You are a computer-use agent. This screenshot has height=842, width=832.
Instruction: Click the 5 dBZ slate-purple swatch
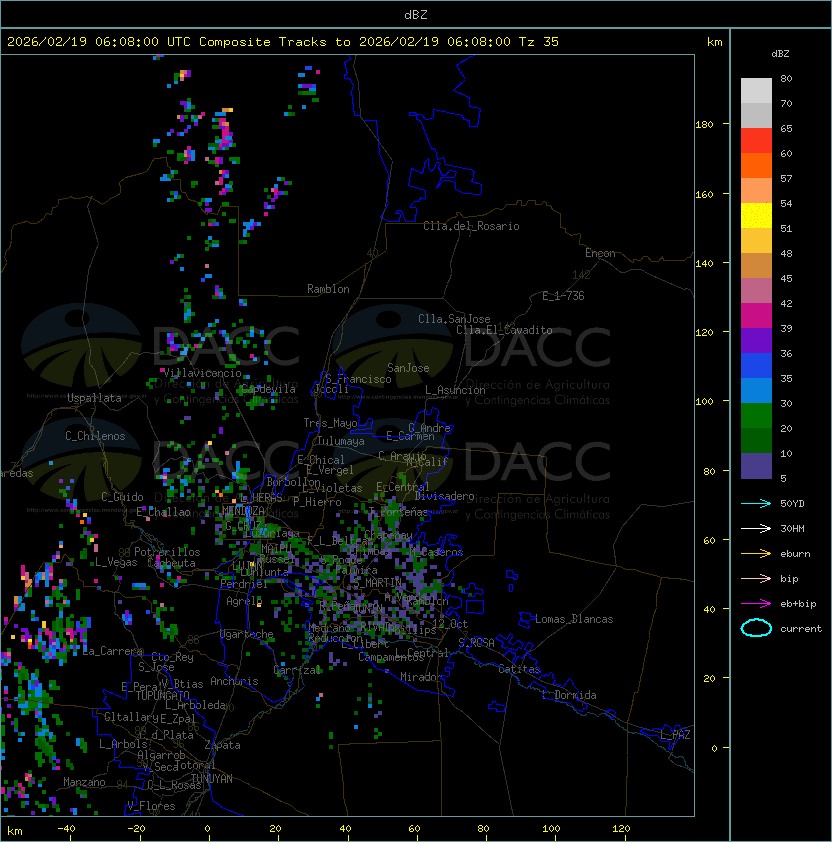tap(756, 466)
